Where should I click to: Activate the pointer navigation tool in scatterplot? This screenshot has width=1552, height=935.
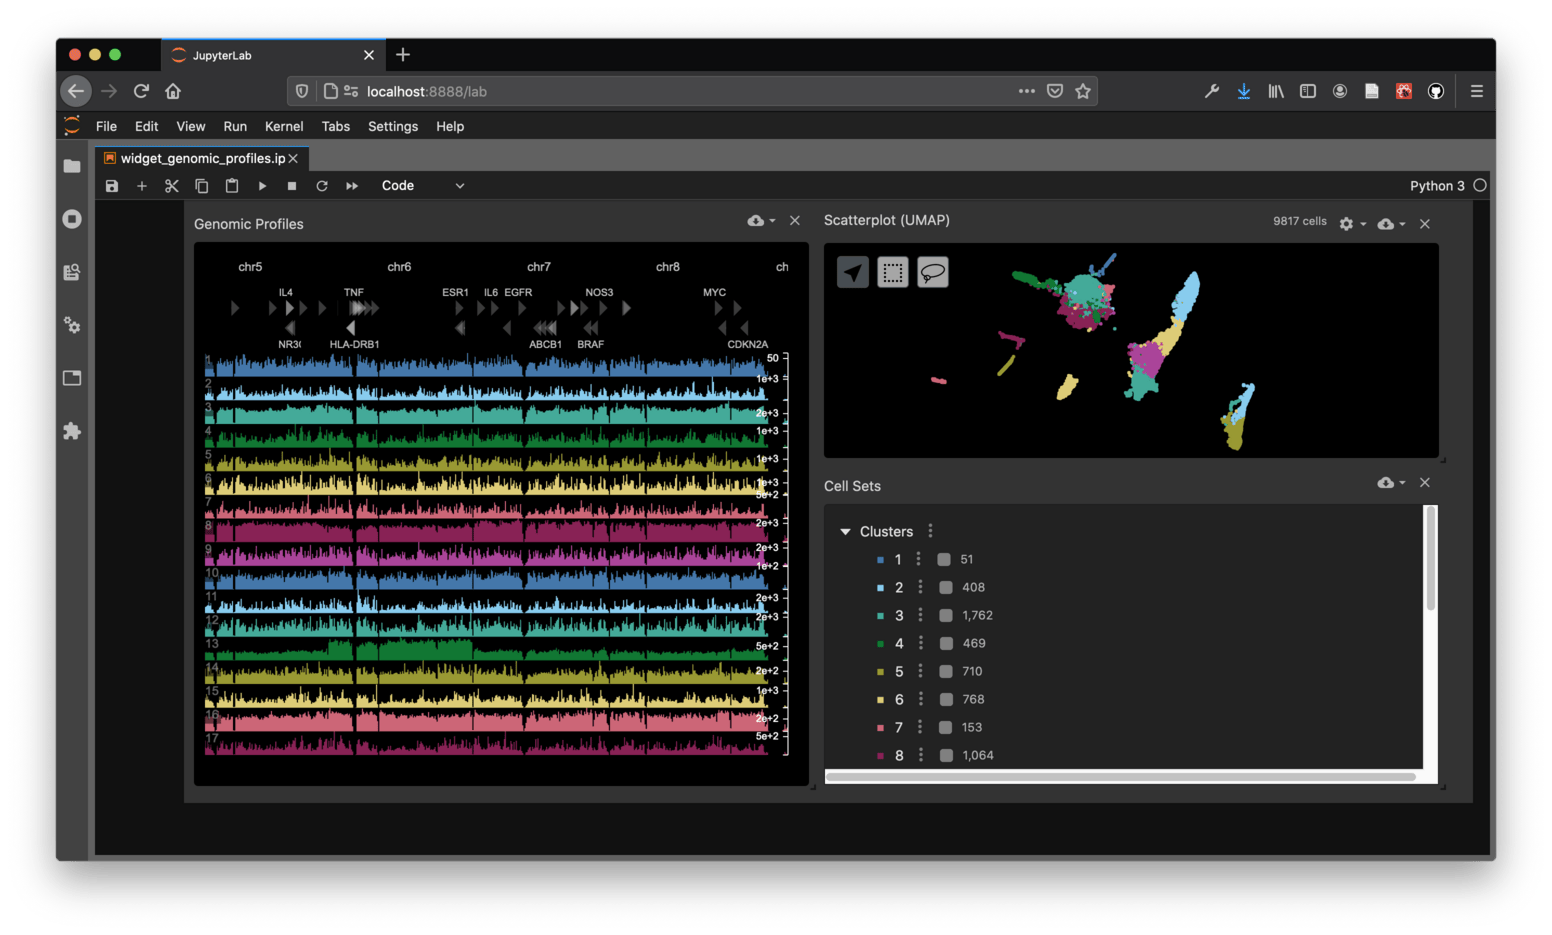pos(853,272)
